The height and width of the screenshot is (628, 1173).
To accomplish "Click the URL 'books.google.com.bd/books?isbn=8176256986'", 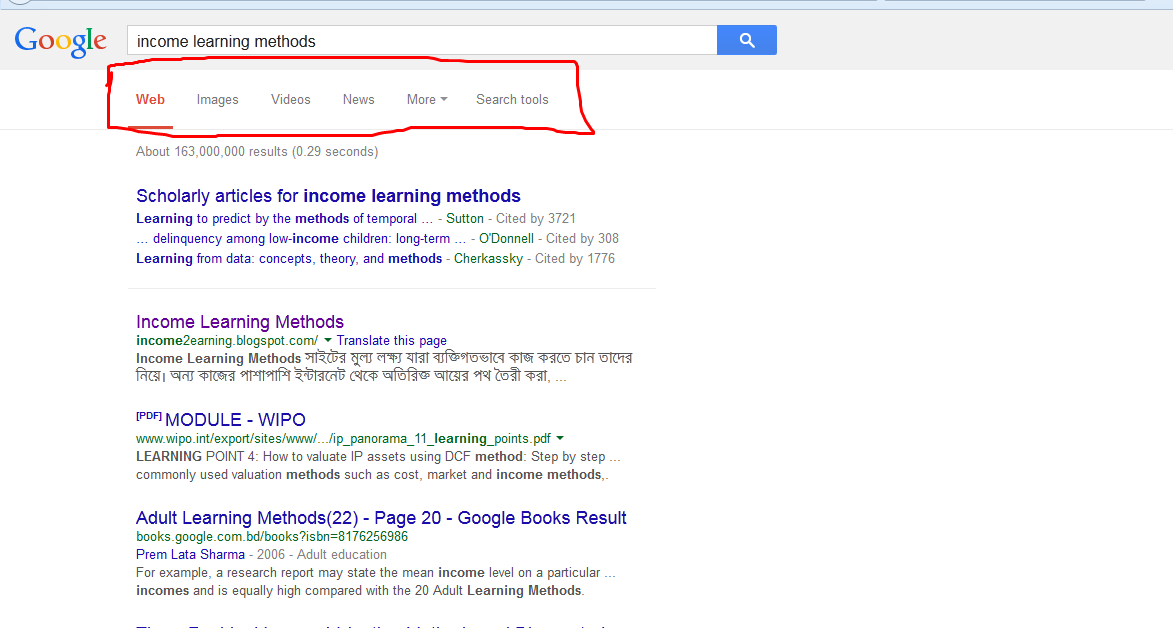I will pyautogui.click(x=272, y=537).
